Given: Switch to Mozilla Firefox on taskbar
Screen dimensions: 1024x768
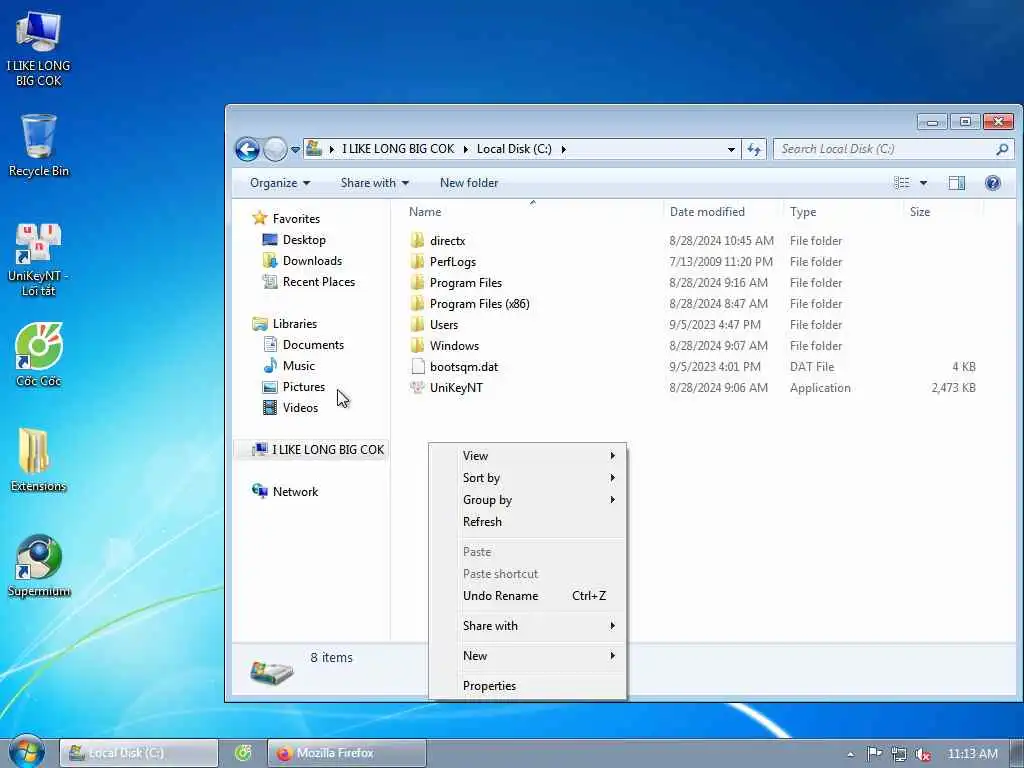Looking at the screenshot, I should pyautogui.click(x=347, y=753).
